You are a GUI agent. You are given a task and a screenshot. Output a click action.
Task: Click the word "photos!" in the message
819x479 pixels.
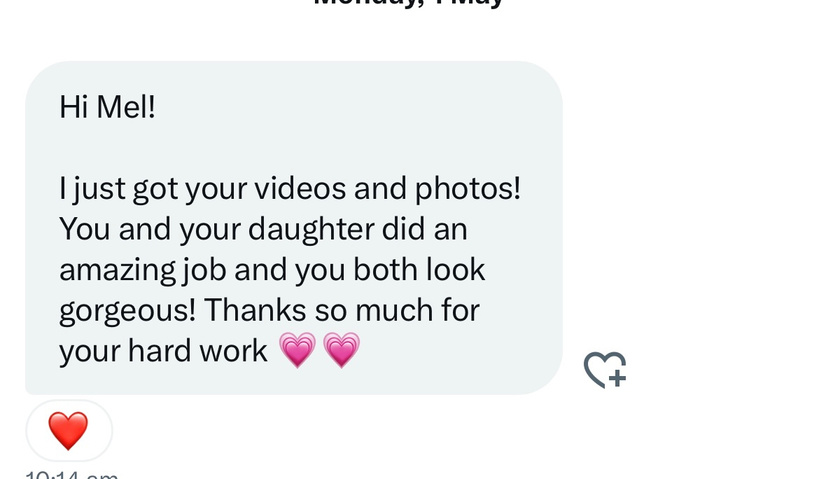click(468, 189)
